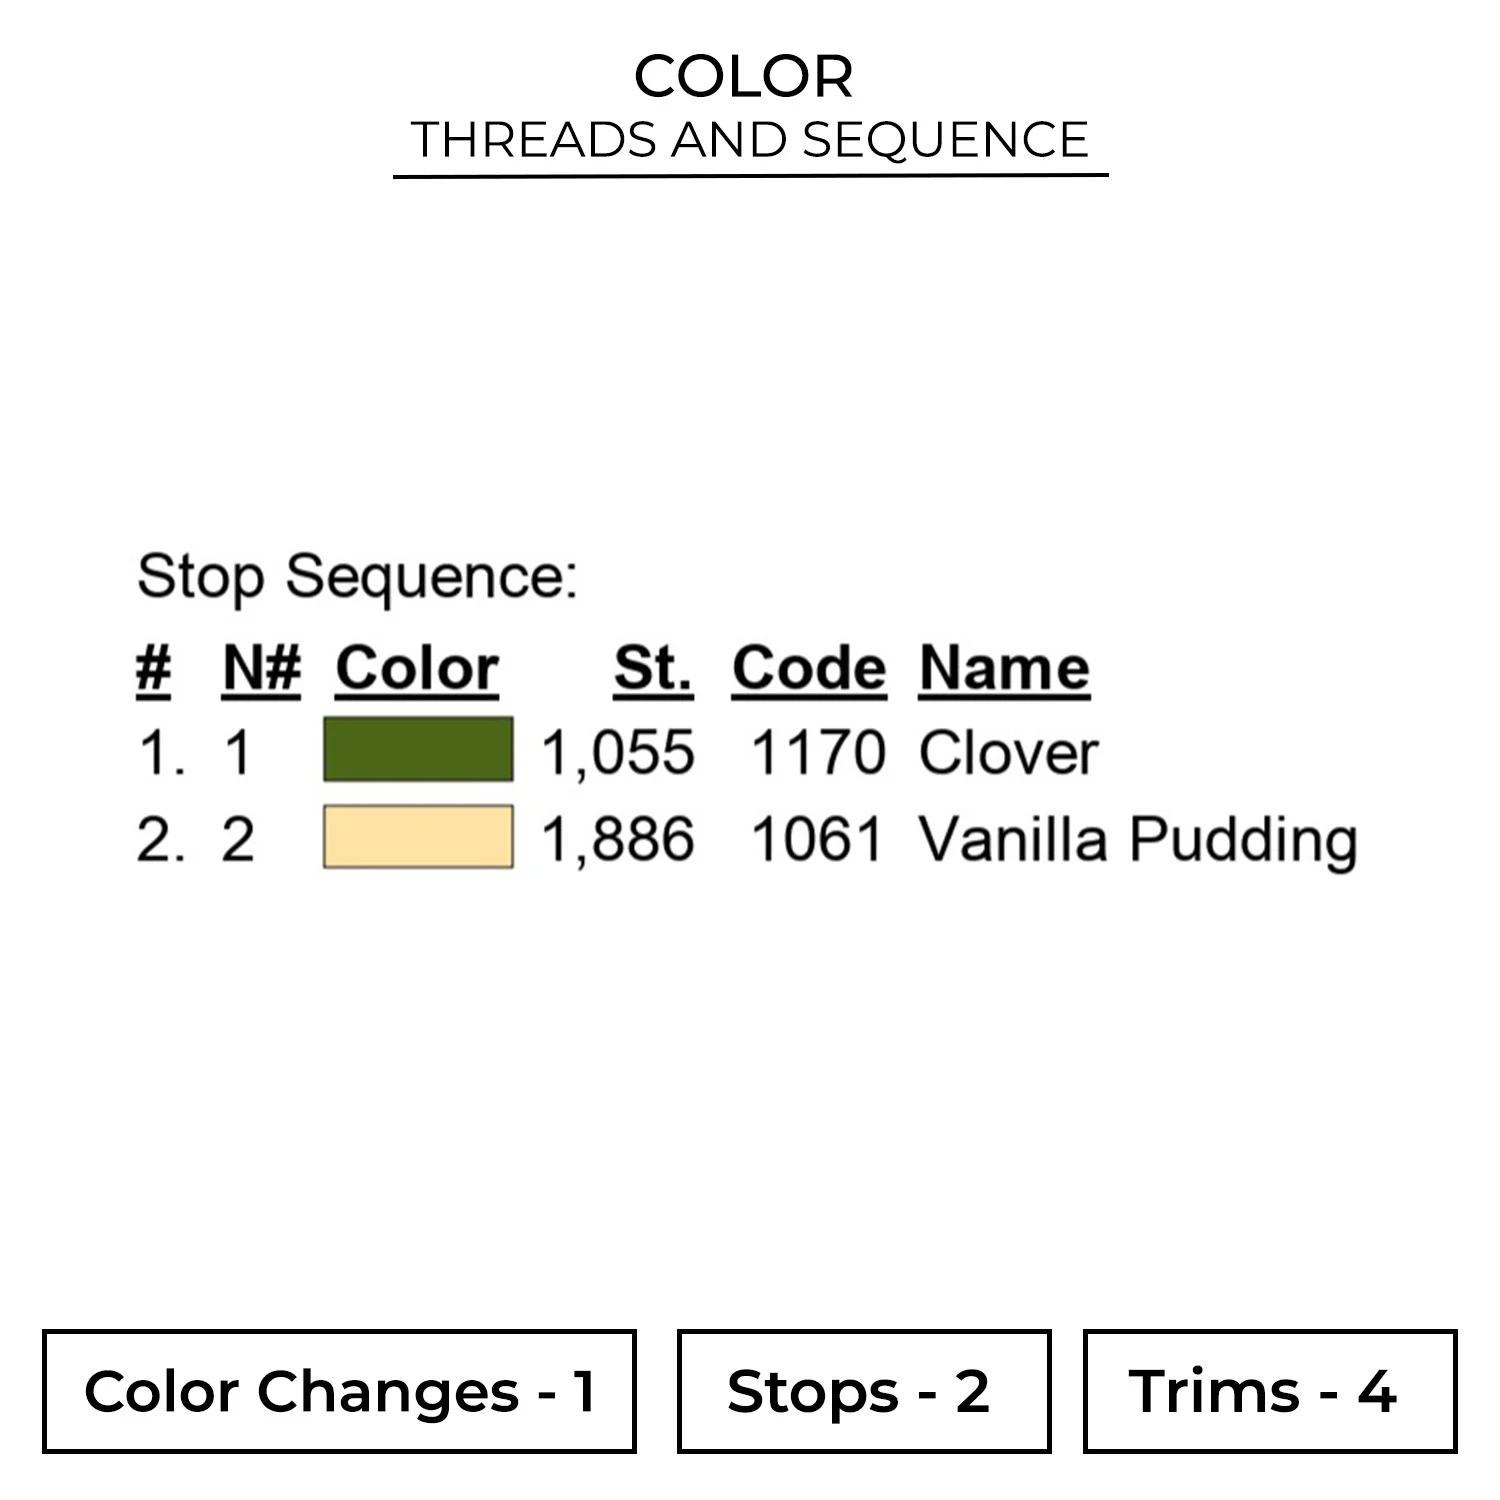This screenshot has width=1500, height=1500.
Task: Click the THREADS AND SEQUENCE subtitle
Action: coord(750,139)
